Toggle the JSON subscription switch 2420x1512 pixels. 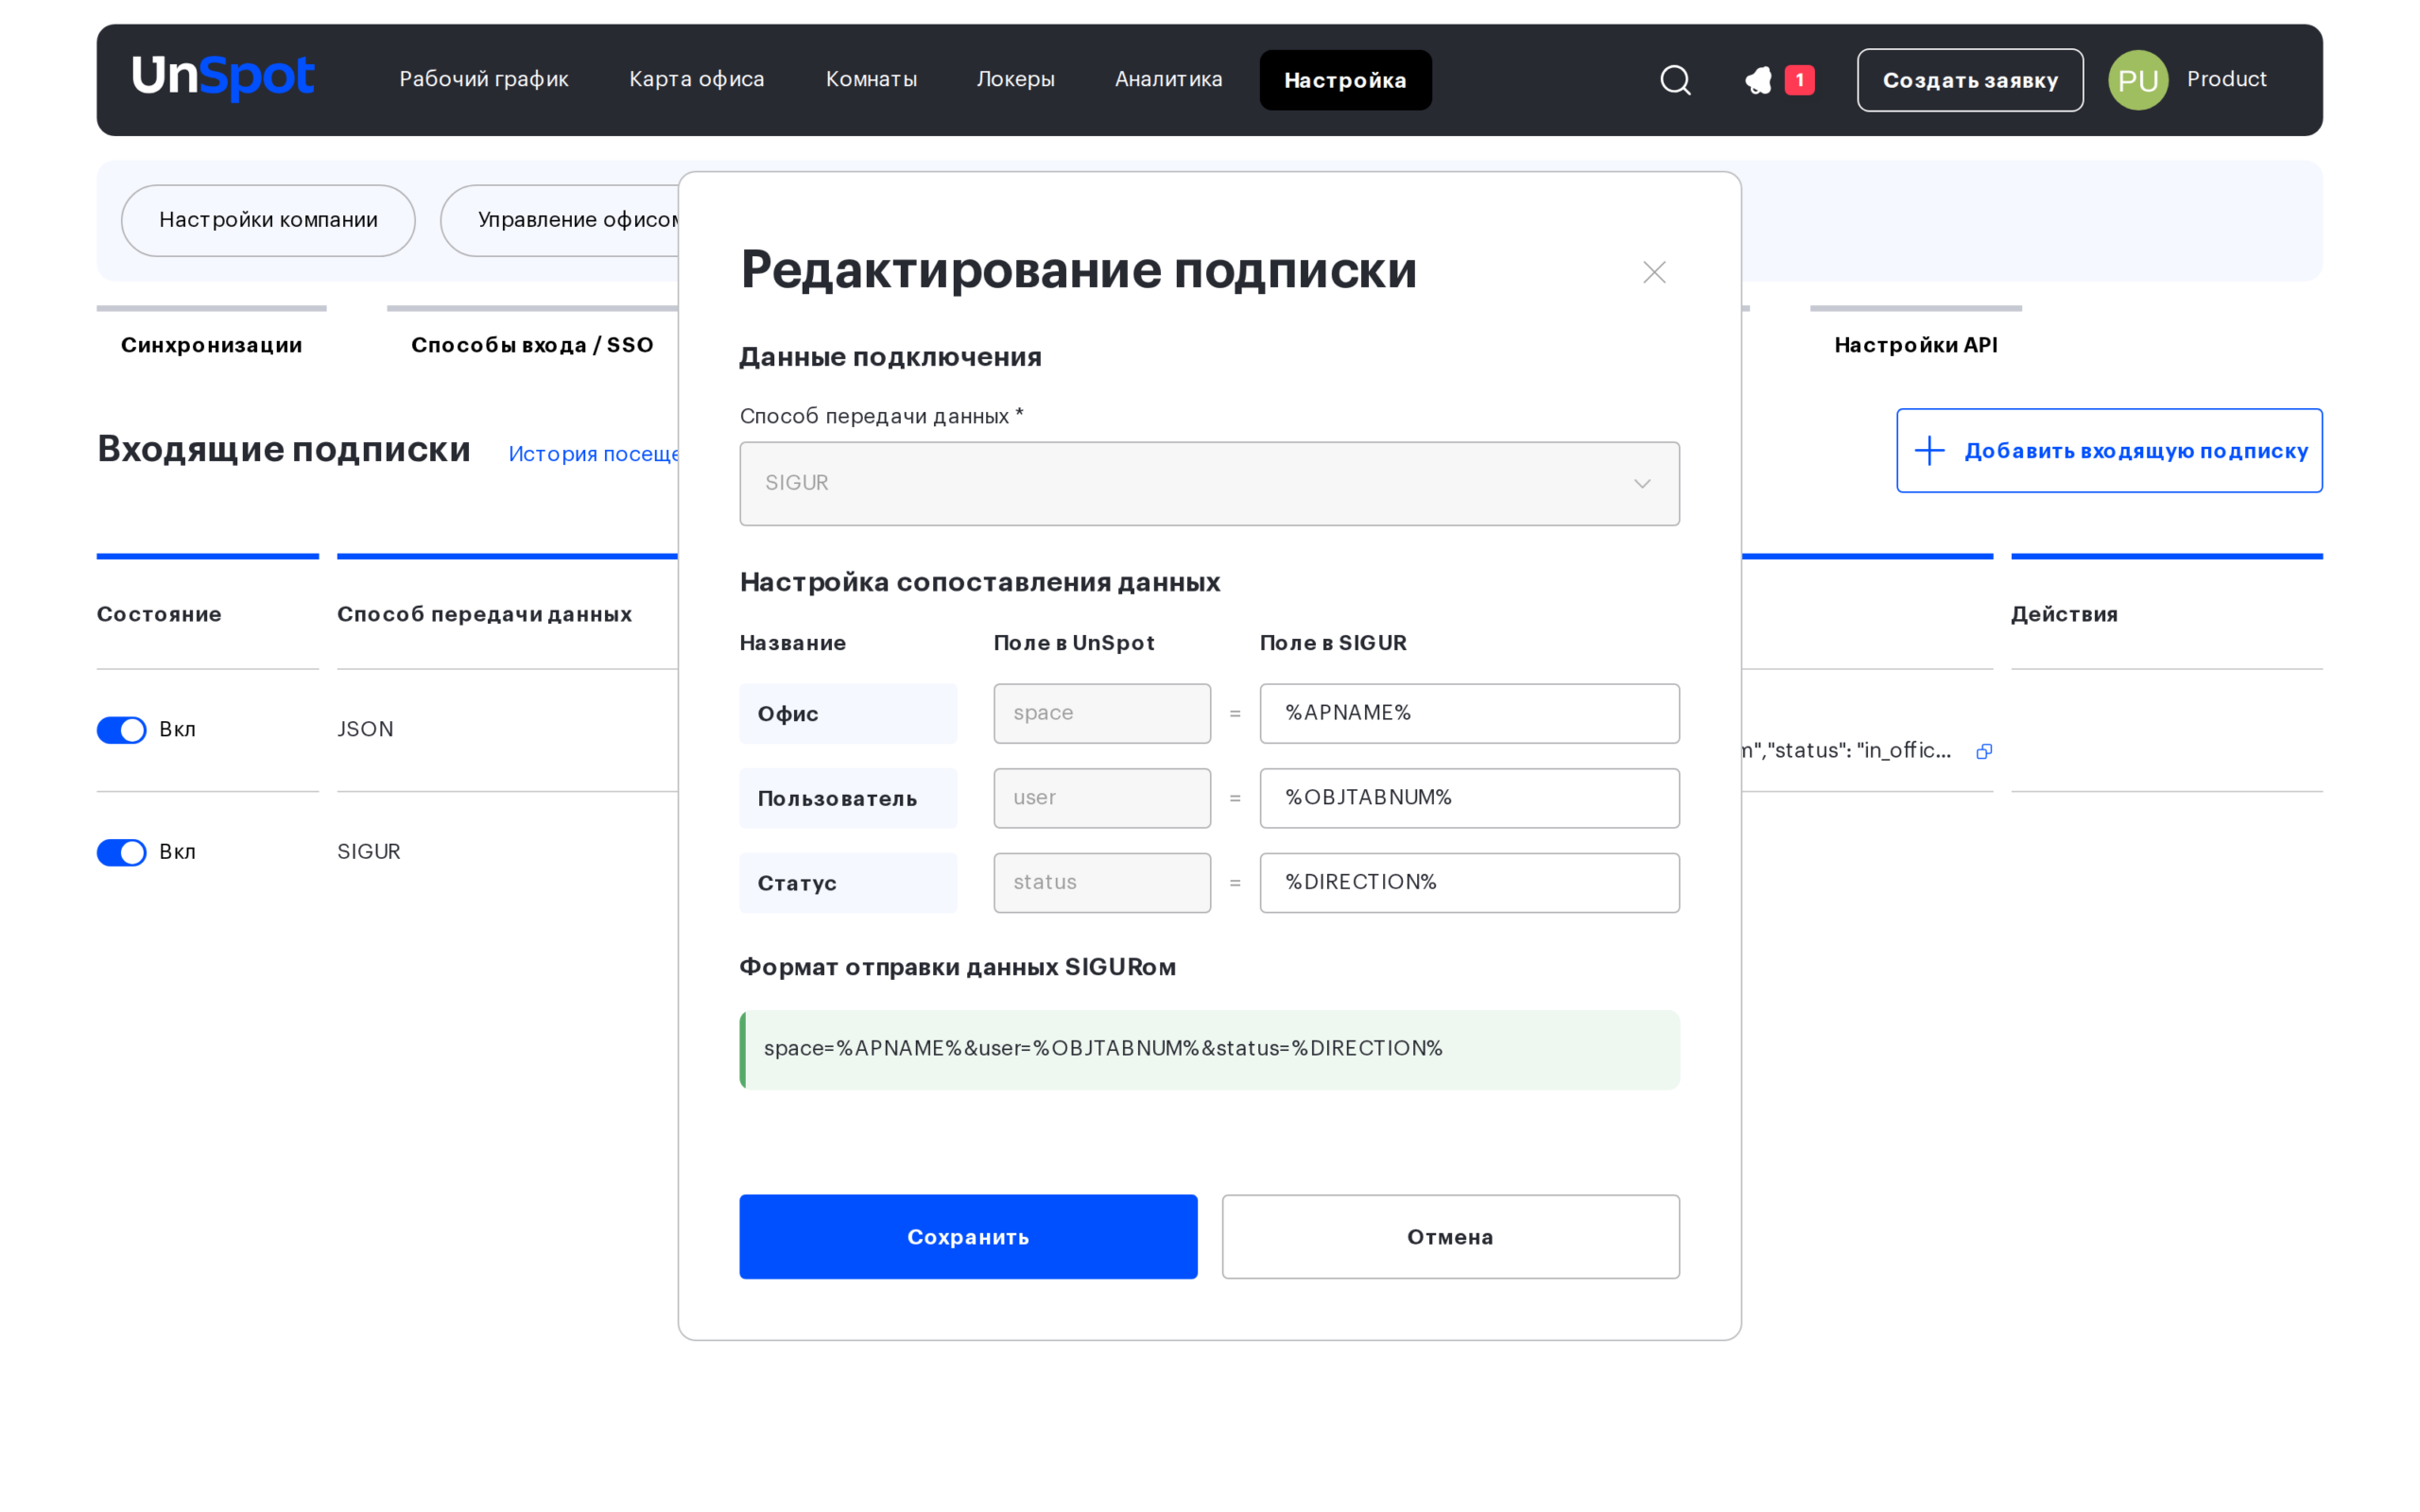click(122, 730)
